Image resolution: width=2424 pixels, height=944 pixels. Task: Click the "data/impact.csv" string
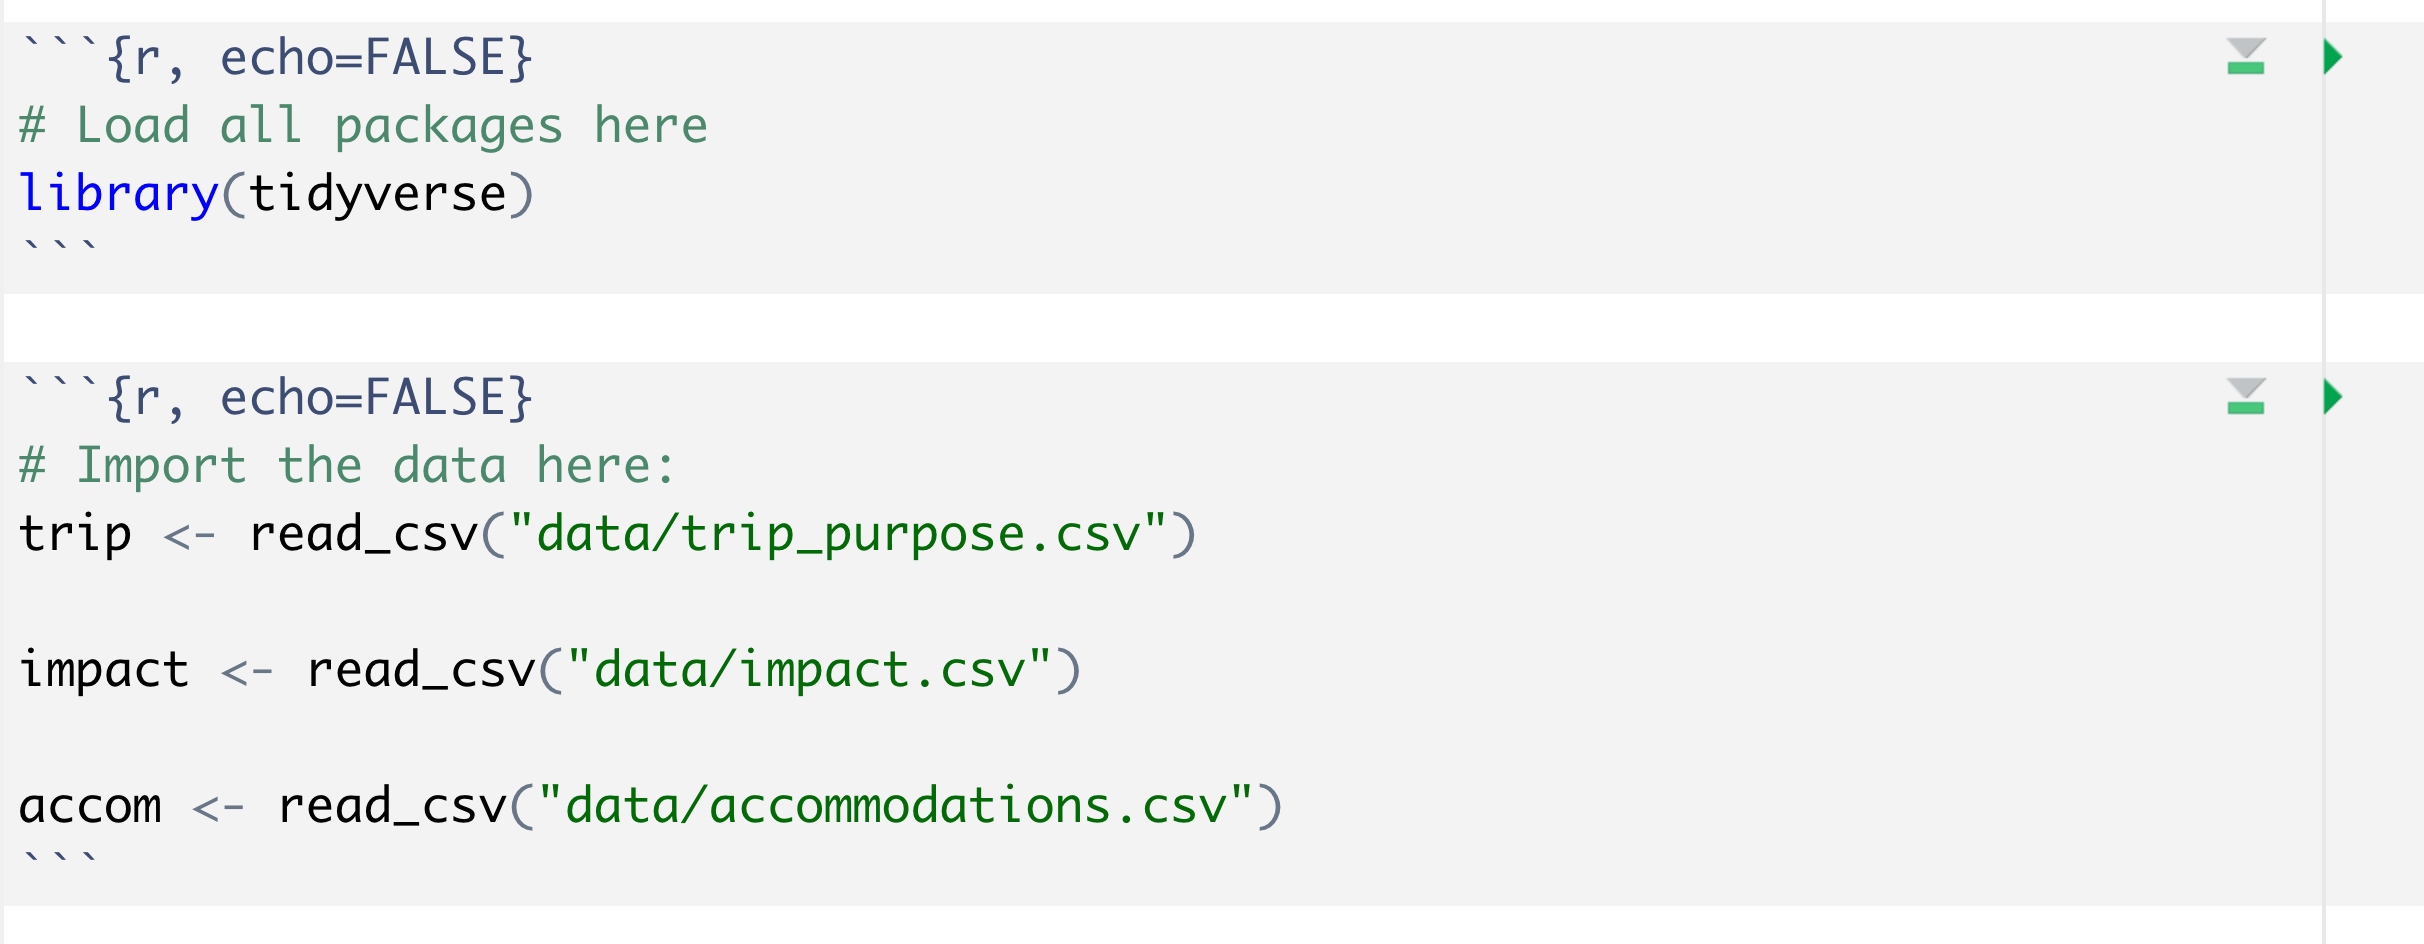point(808,670)
